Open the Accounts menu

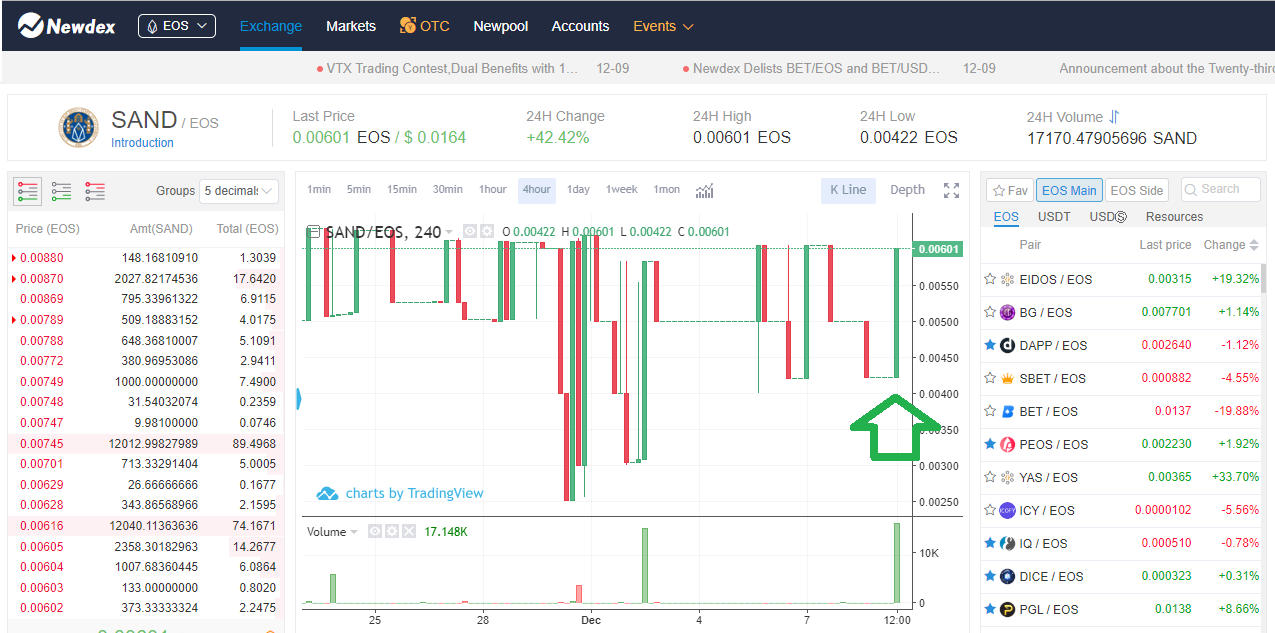pos(580,26)
